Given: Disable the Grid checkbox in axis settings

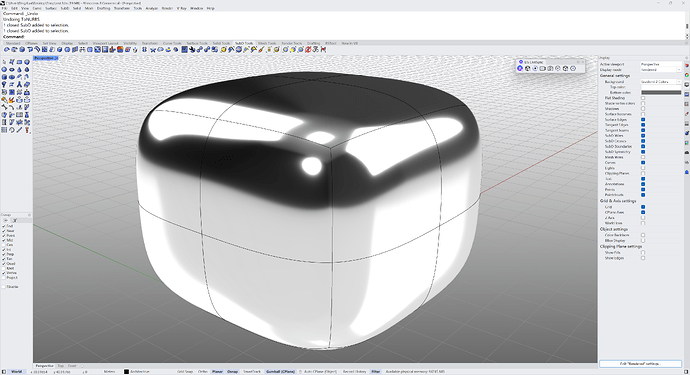Looking at the screenshot, I should (643, 207).
